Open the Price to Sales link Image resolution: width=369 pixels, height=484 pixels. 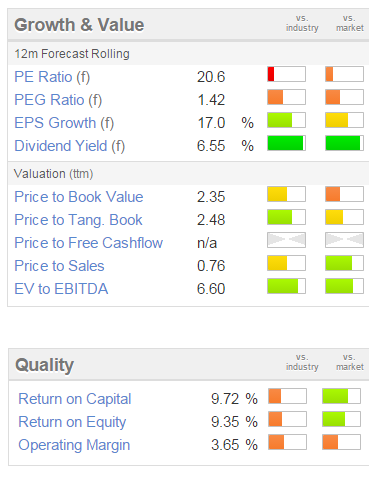pos(59,266)
